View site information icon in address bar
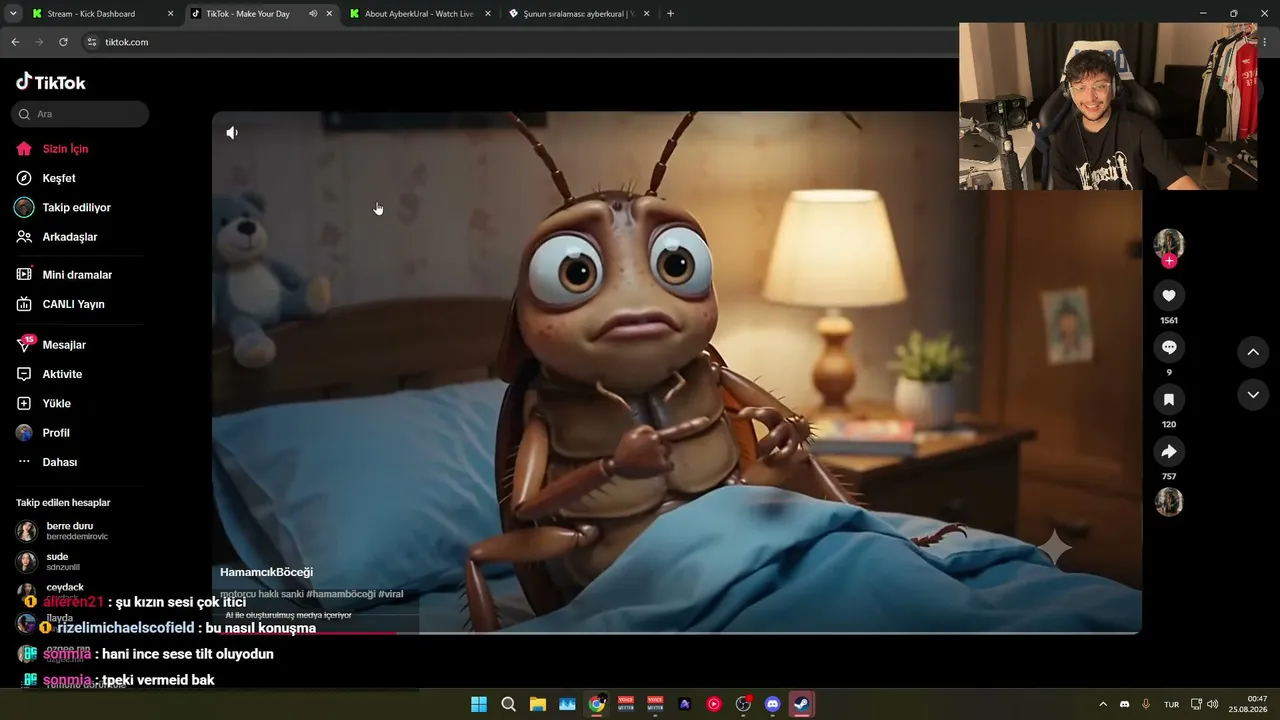 pos(91,42)
